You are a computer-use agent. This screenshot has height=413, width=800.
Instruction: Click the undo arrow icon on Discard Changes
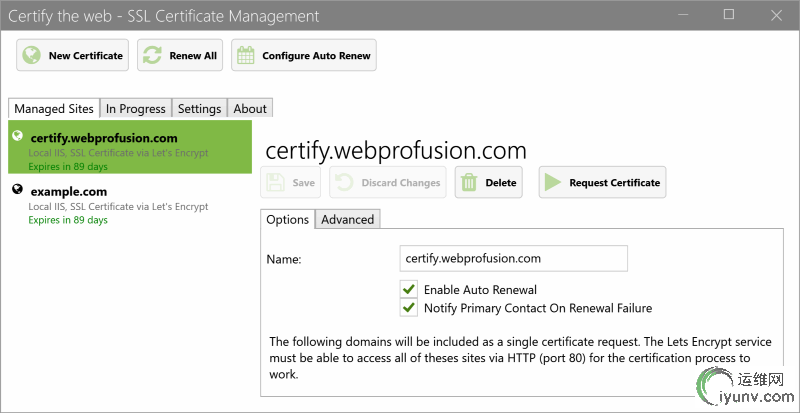[345, 182]
